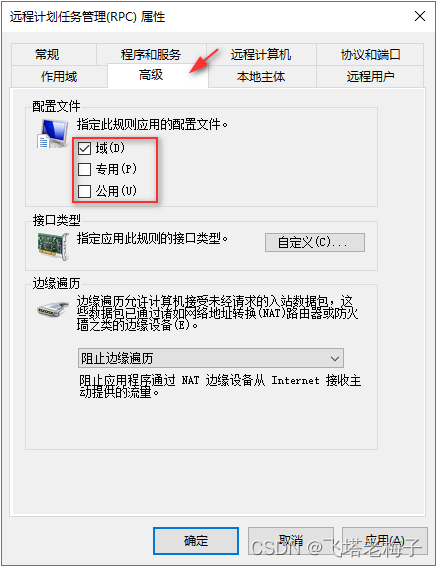The width and height of the screenshot is (437, 567).
Task: Click the edge traversal cable connector icon
Action: pos(53,309)
